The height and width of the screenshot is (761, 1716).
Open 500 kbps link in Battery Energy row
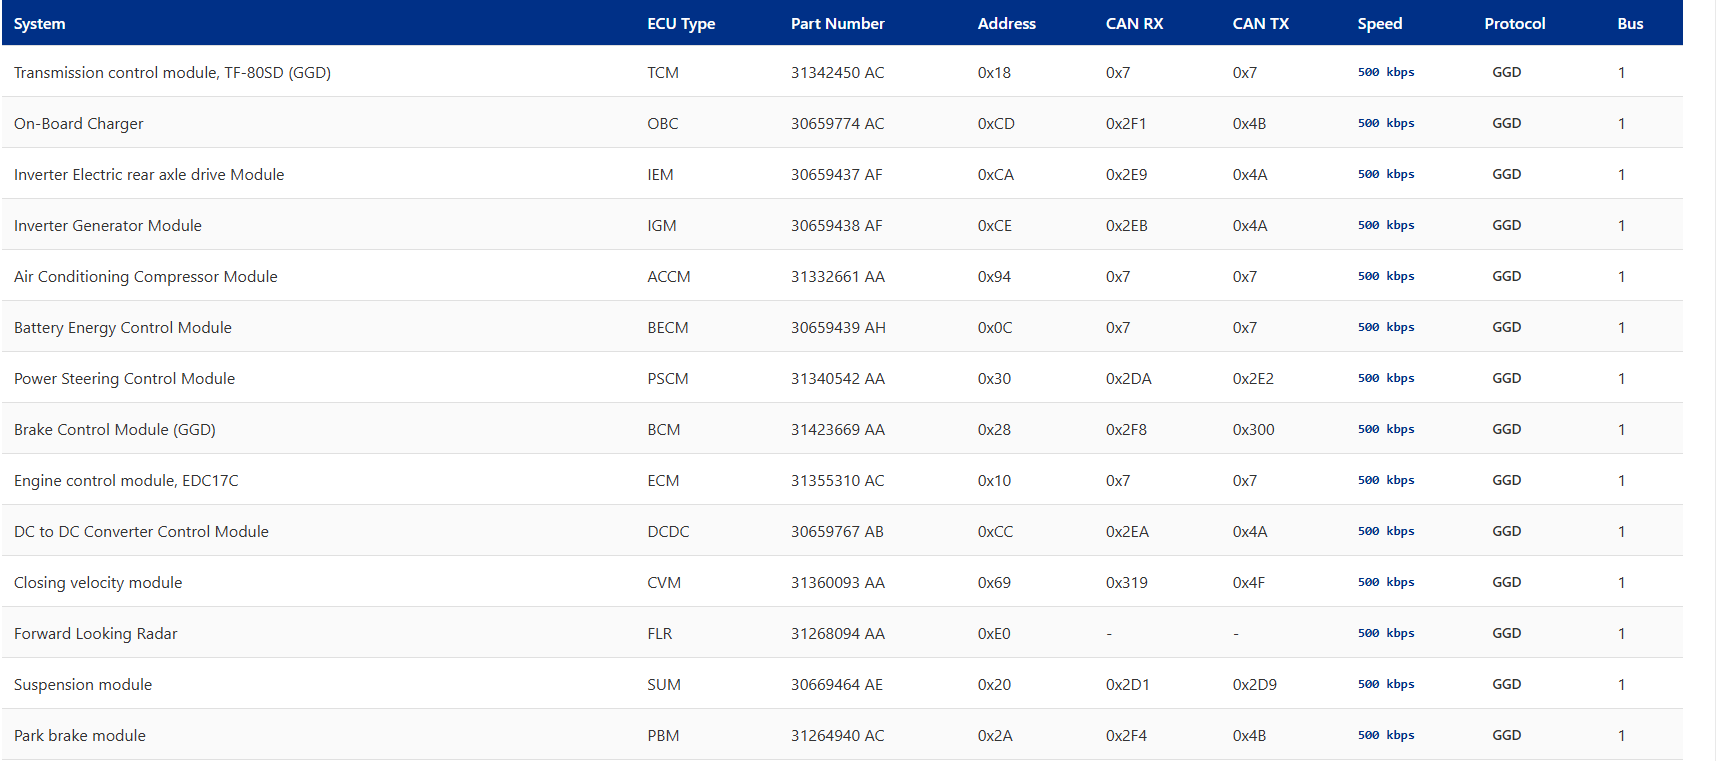[1386, 328]
